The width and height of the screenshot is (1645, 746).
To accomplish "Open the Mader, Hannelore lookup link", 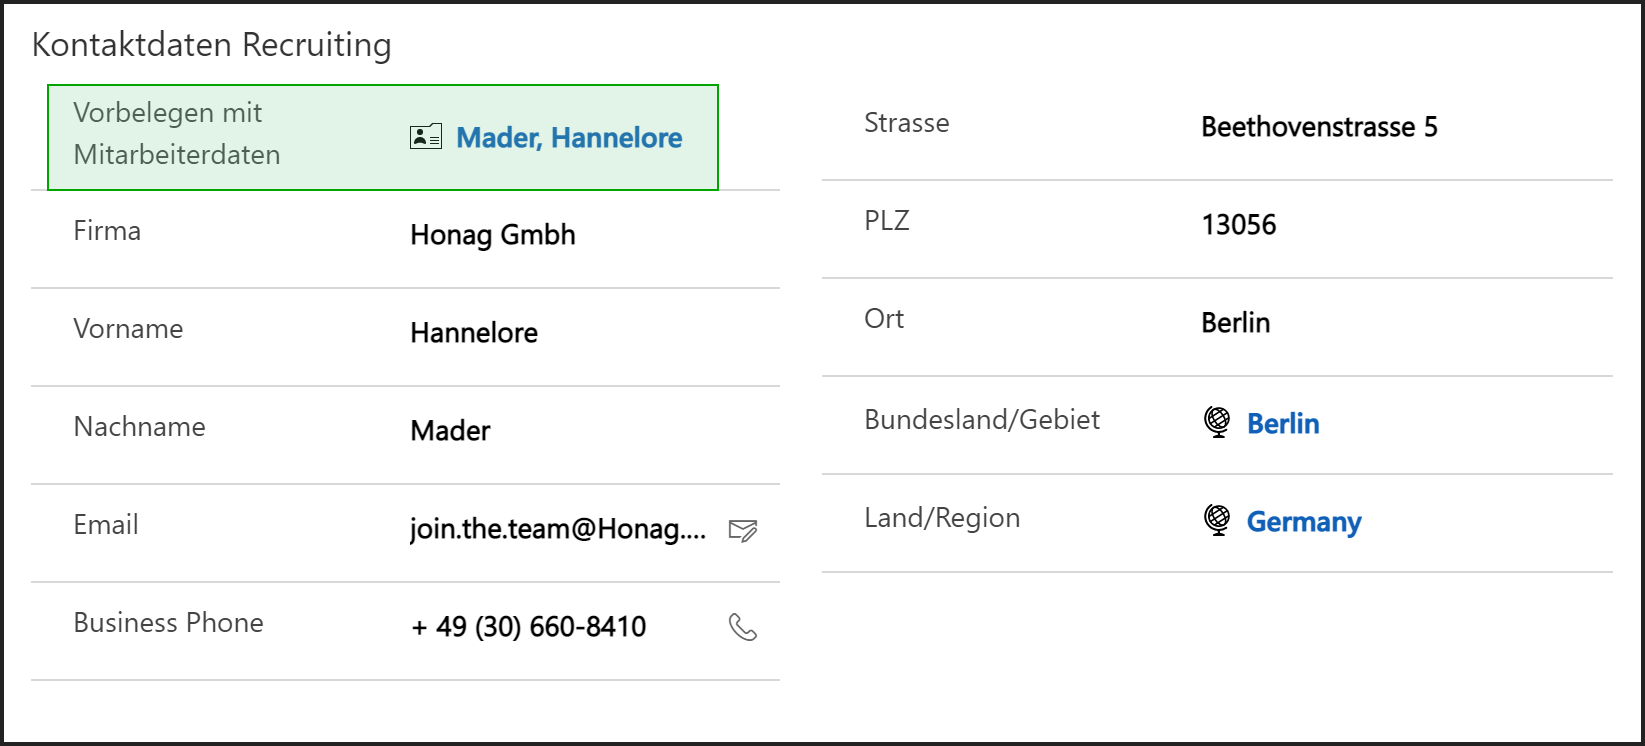I will point(569,138).
